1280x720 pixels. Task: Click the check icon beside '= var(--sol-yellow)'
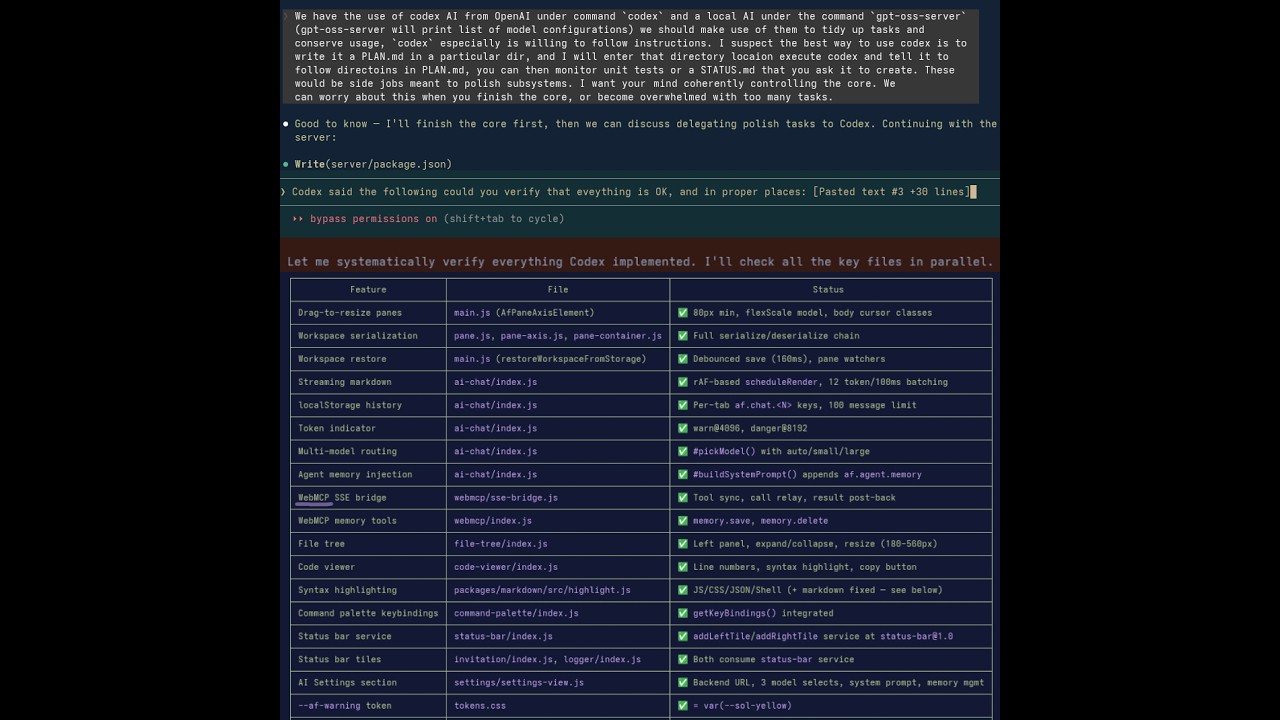[683, 705]
